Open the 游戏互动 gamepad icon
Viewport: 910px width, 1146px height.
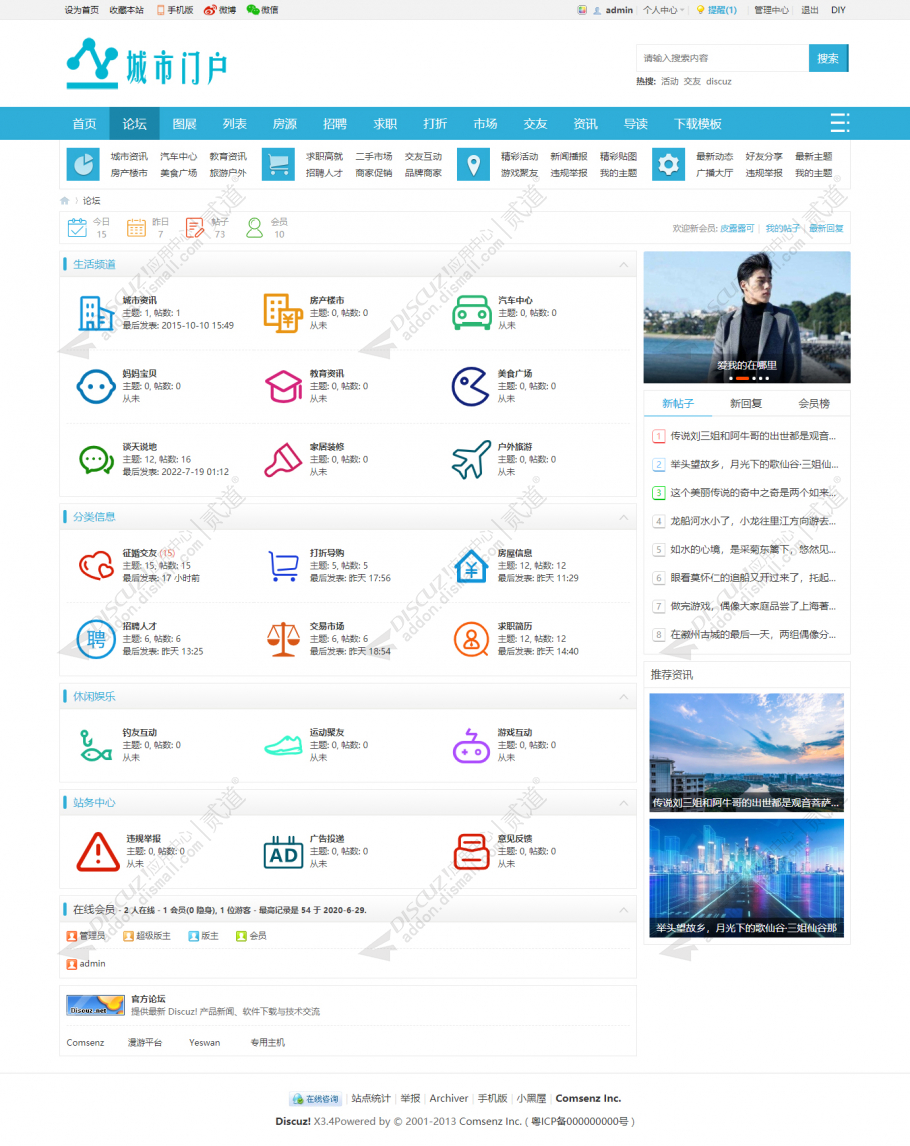pos(471,745)
